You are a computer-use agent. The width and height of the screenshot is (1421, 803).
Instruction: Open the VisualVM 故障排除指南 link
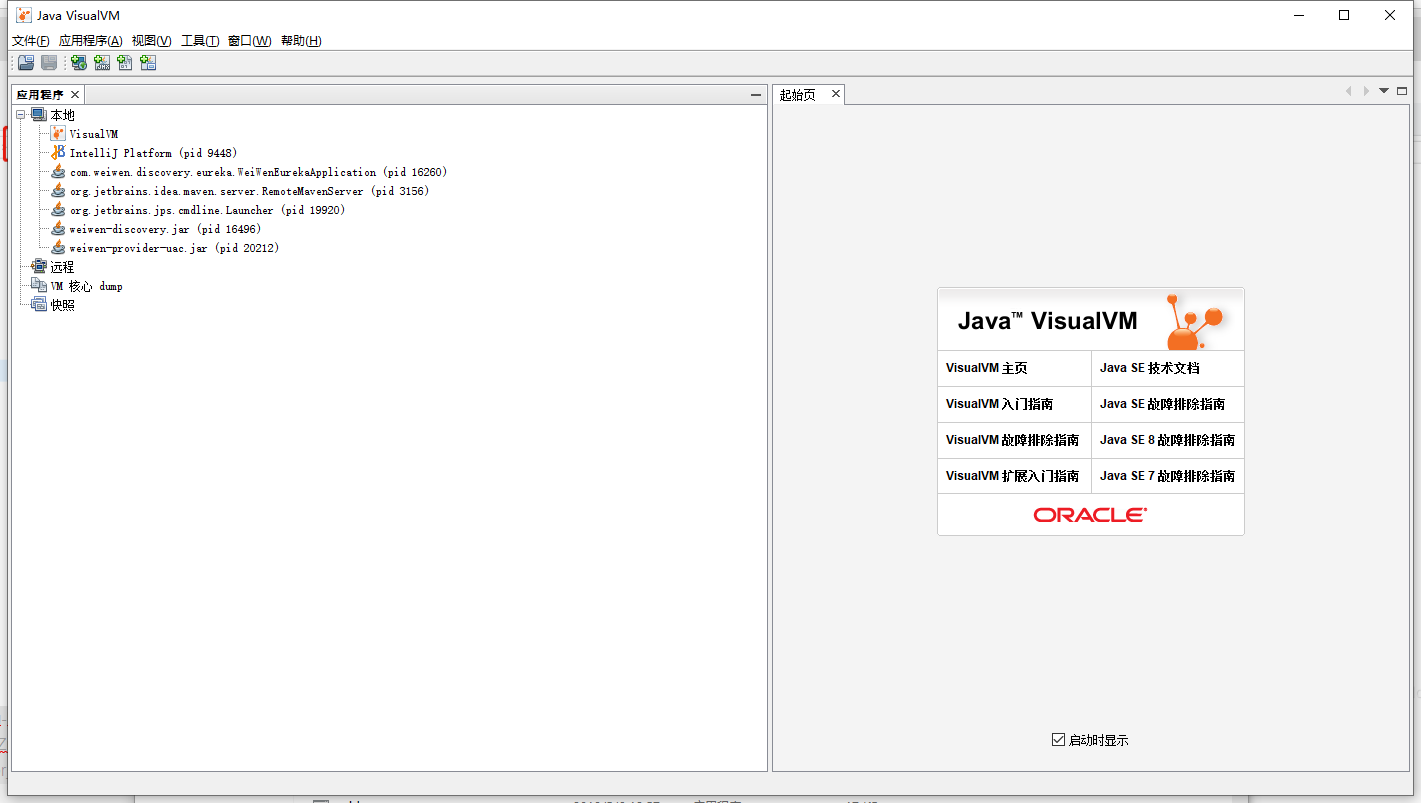(1013, 440)
